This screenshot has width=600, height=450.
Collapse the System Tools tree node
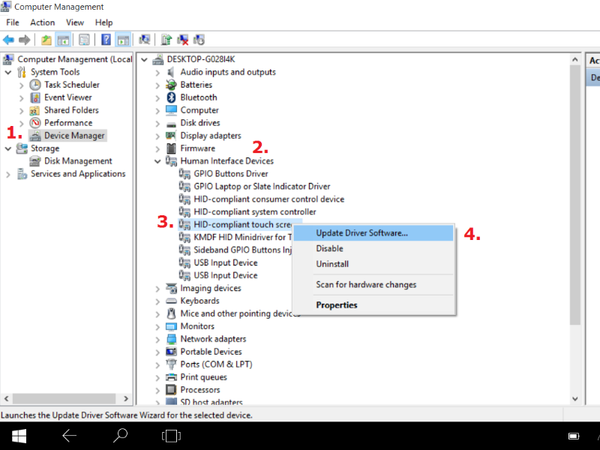tap(9, 72)
